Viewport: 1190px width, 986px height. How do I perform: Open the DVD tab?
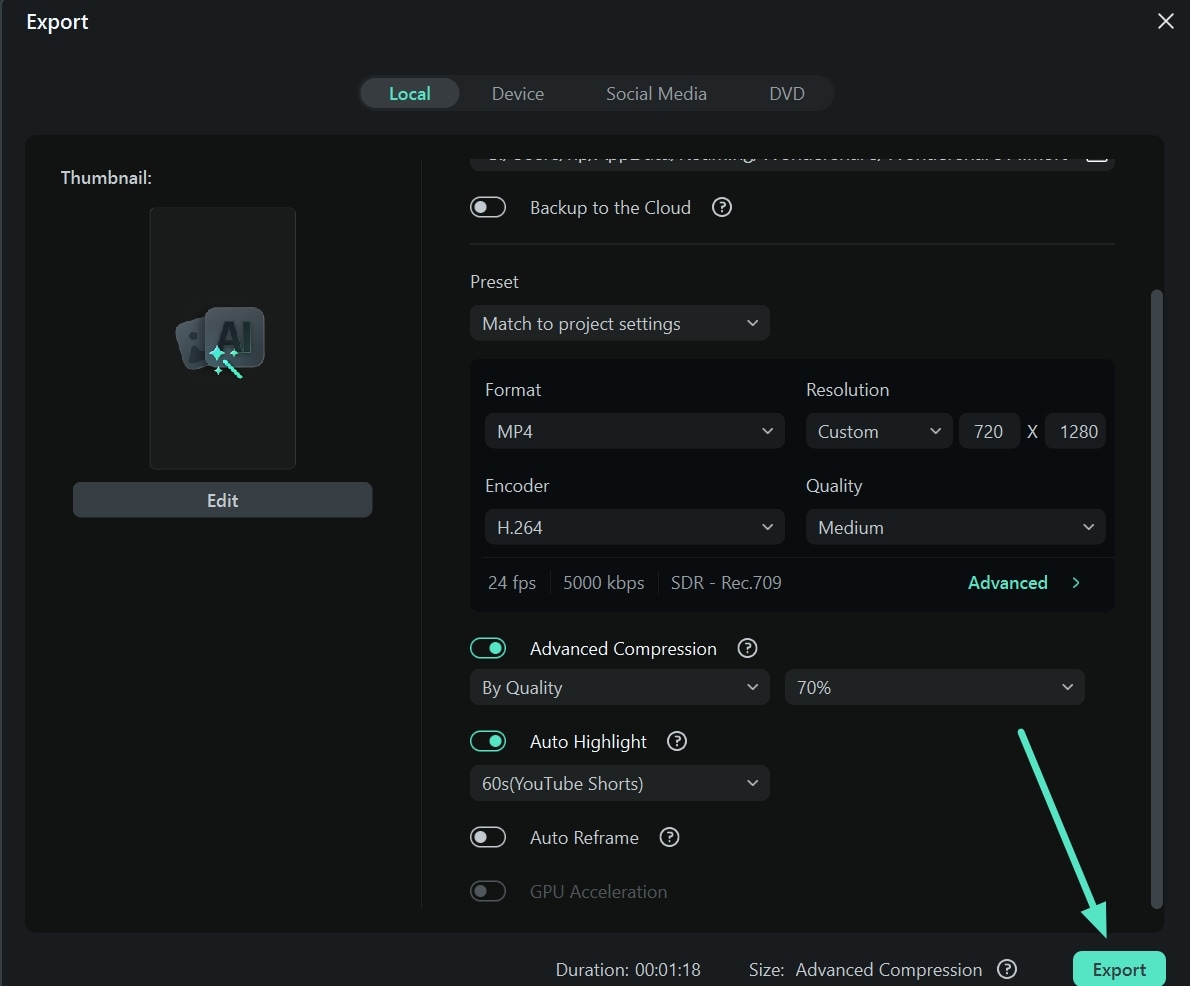[786, 93]
